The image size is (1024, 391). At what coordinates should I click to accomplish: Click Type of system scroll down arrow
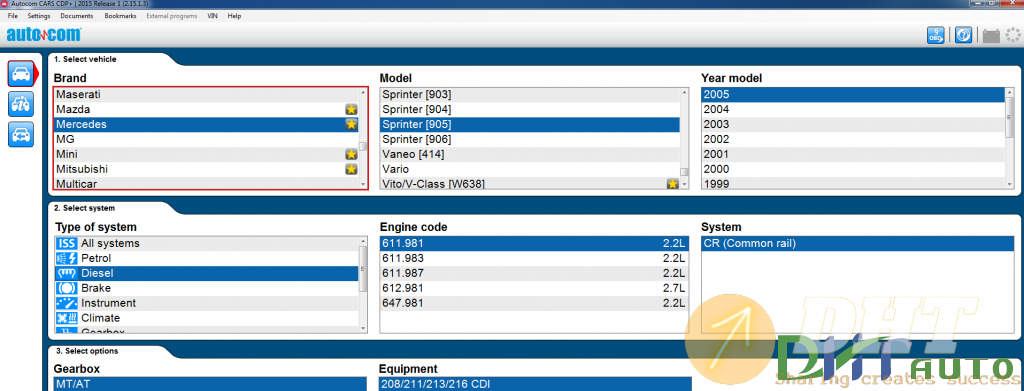tap(363, 328)
